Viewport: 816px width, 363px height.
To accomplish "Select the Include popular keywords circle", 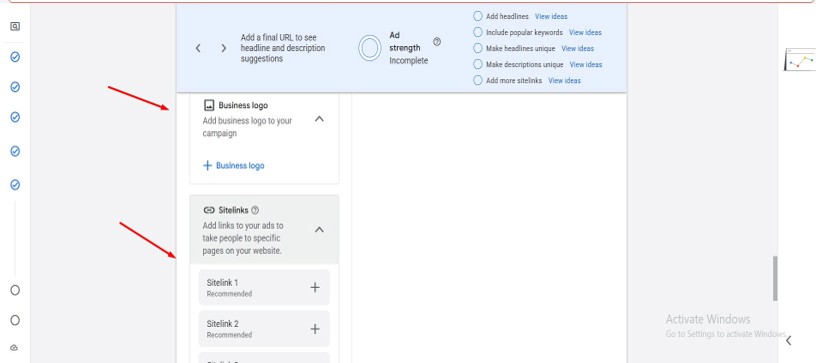I will tap(478, 32).
